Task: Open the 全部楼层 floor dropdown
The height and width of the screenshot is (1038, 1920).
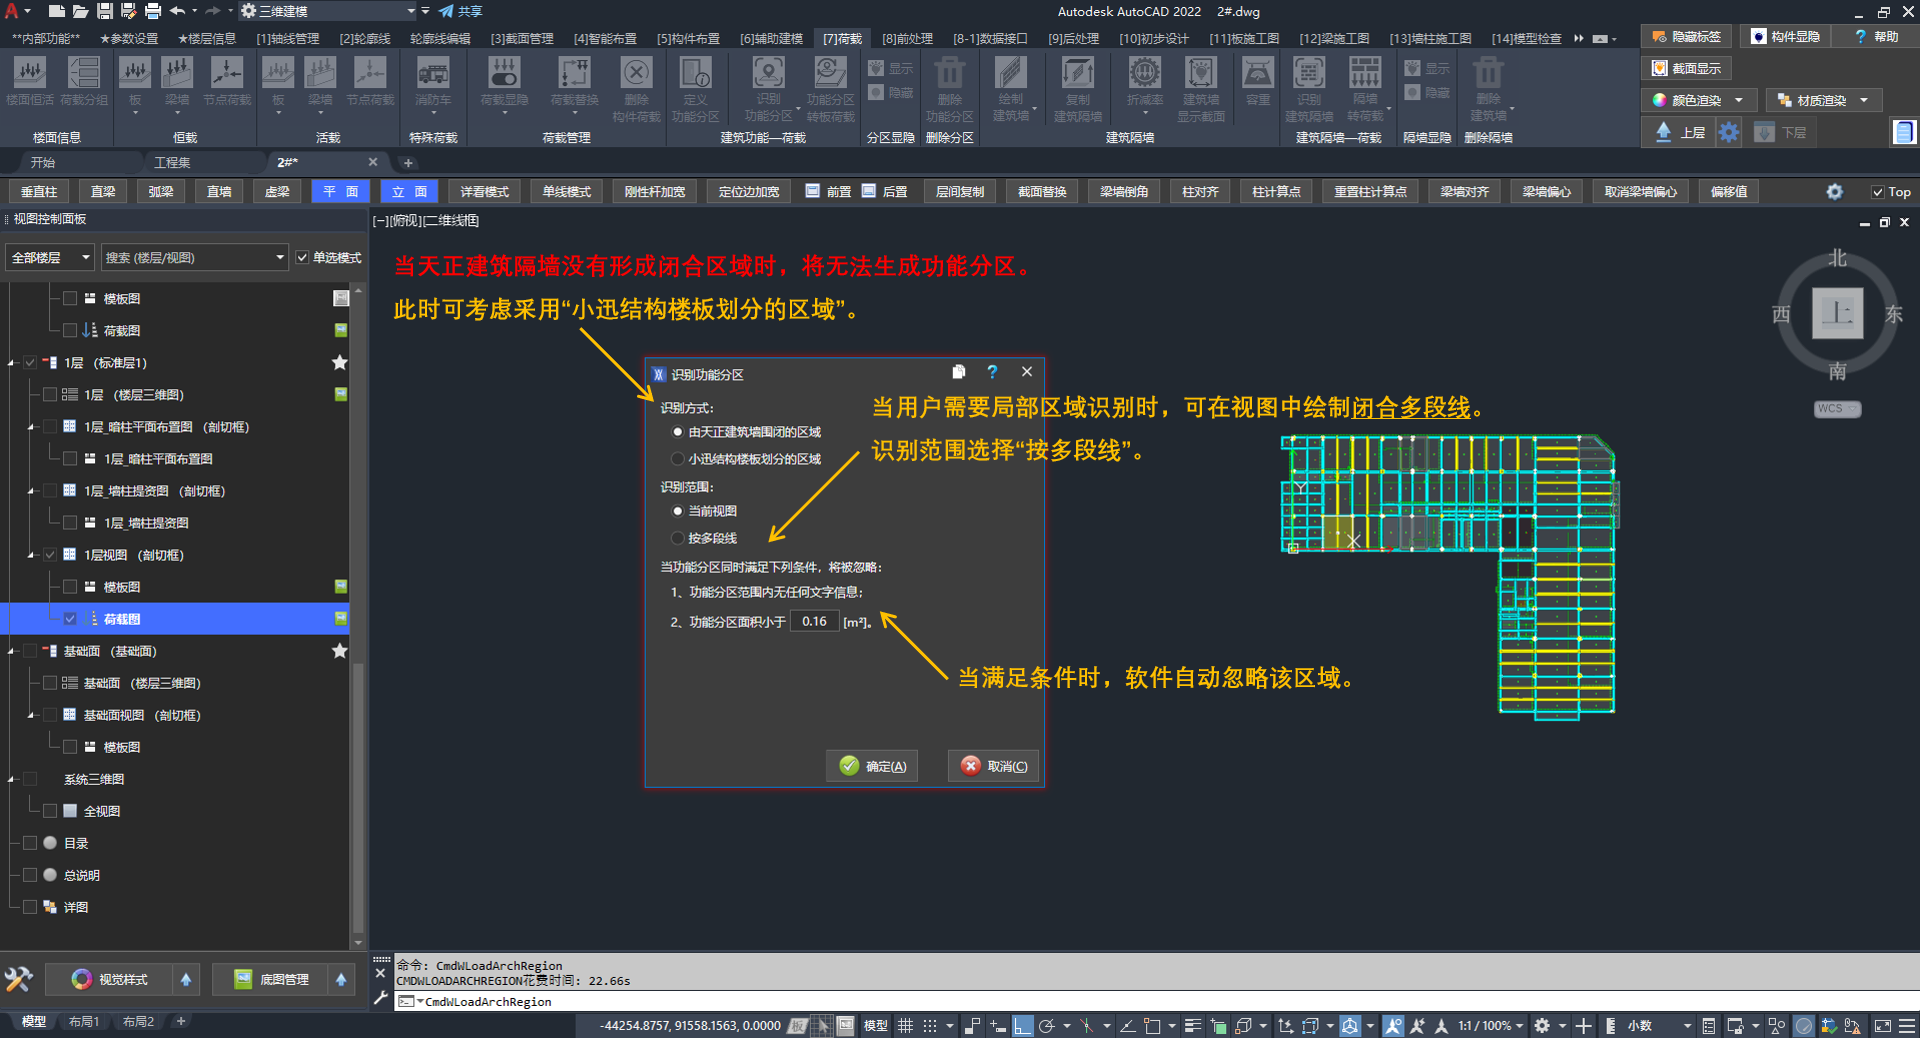Action: [x=50, y=258]
